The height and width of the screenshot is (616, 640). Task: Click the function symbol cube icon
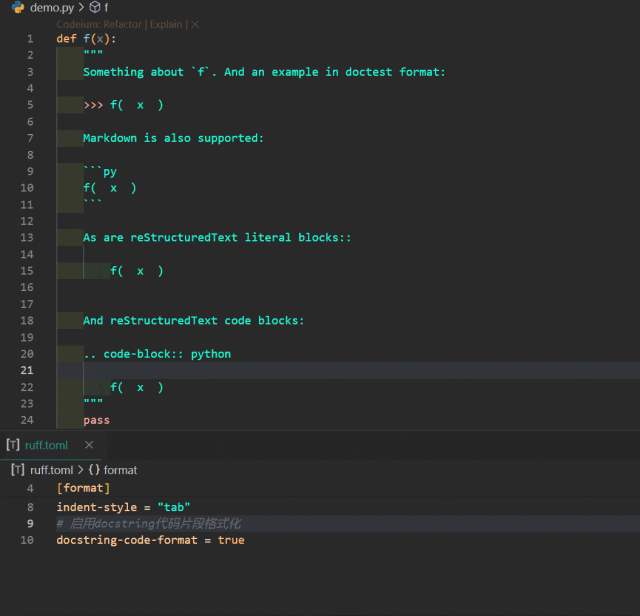tap(95, 7)
